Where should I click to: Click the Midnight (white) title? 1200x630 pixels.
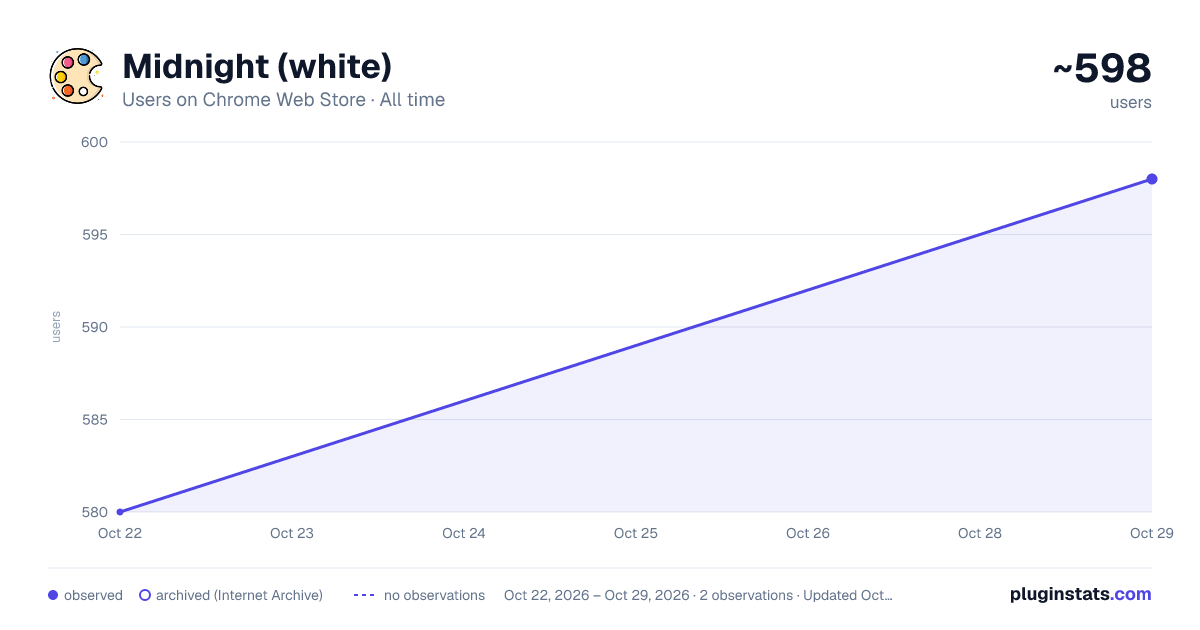pyautogui.click(x=257, y=67)
